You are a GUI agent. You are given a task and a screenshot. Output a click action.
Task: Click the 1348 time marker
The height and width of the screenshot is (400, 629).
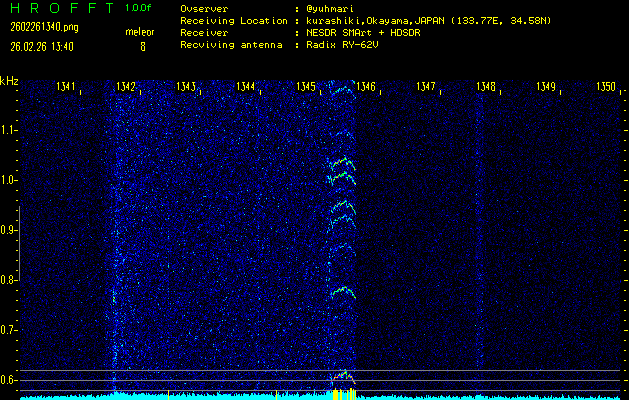(x=486, y=86)
